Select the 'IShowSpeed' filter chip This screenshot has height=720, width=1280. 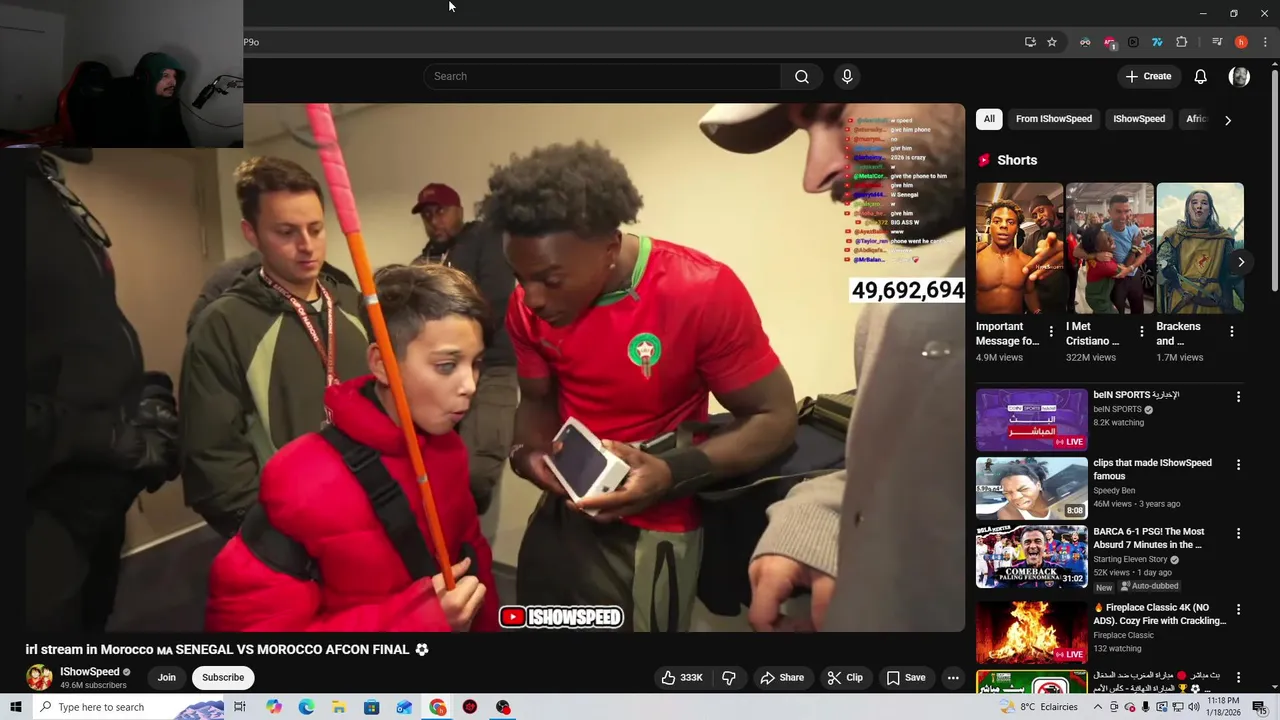click(1139, 119)
